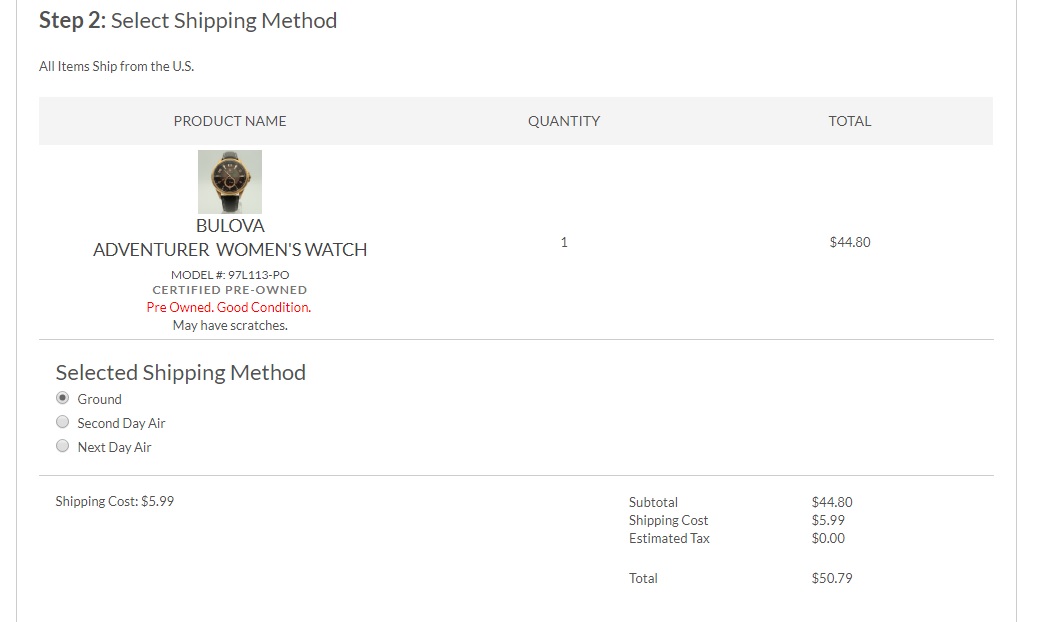This screenshot has height=622, width=1052.
Task: Open the ADVENTURER WOMEN'S WATCH product title
Action: [230, 250]
